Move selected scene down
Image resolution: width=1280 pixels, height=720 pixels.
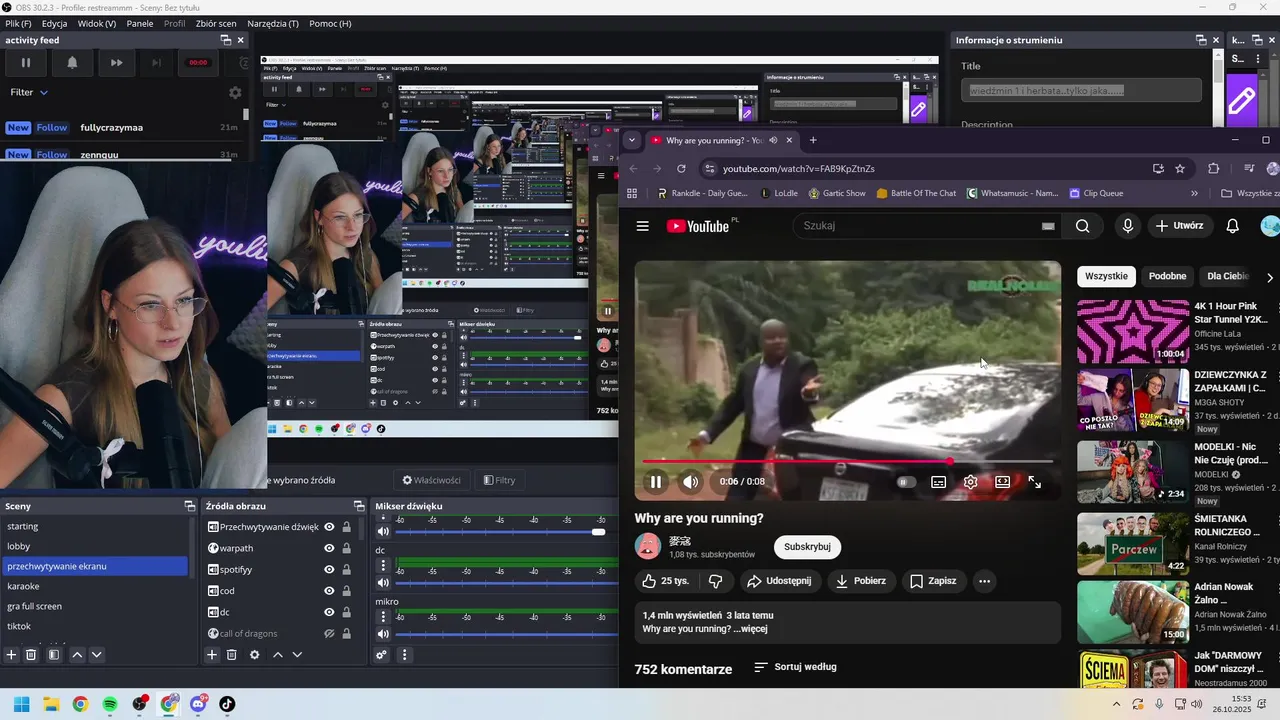pyautogui.click(x=96, y=655)
